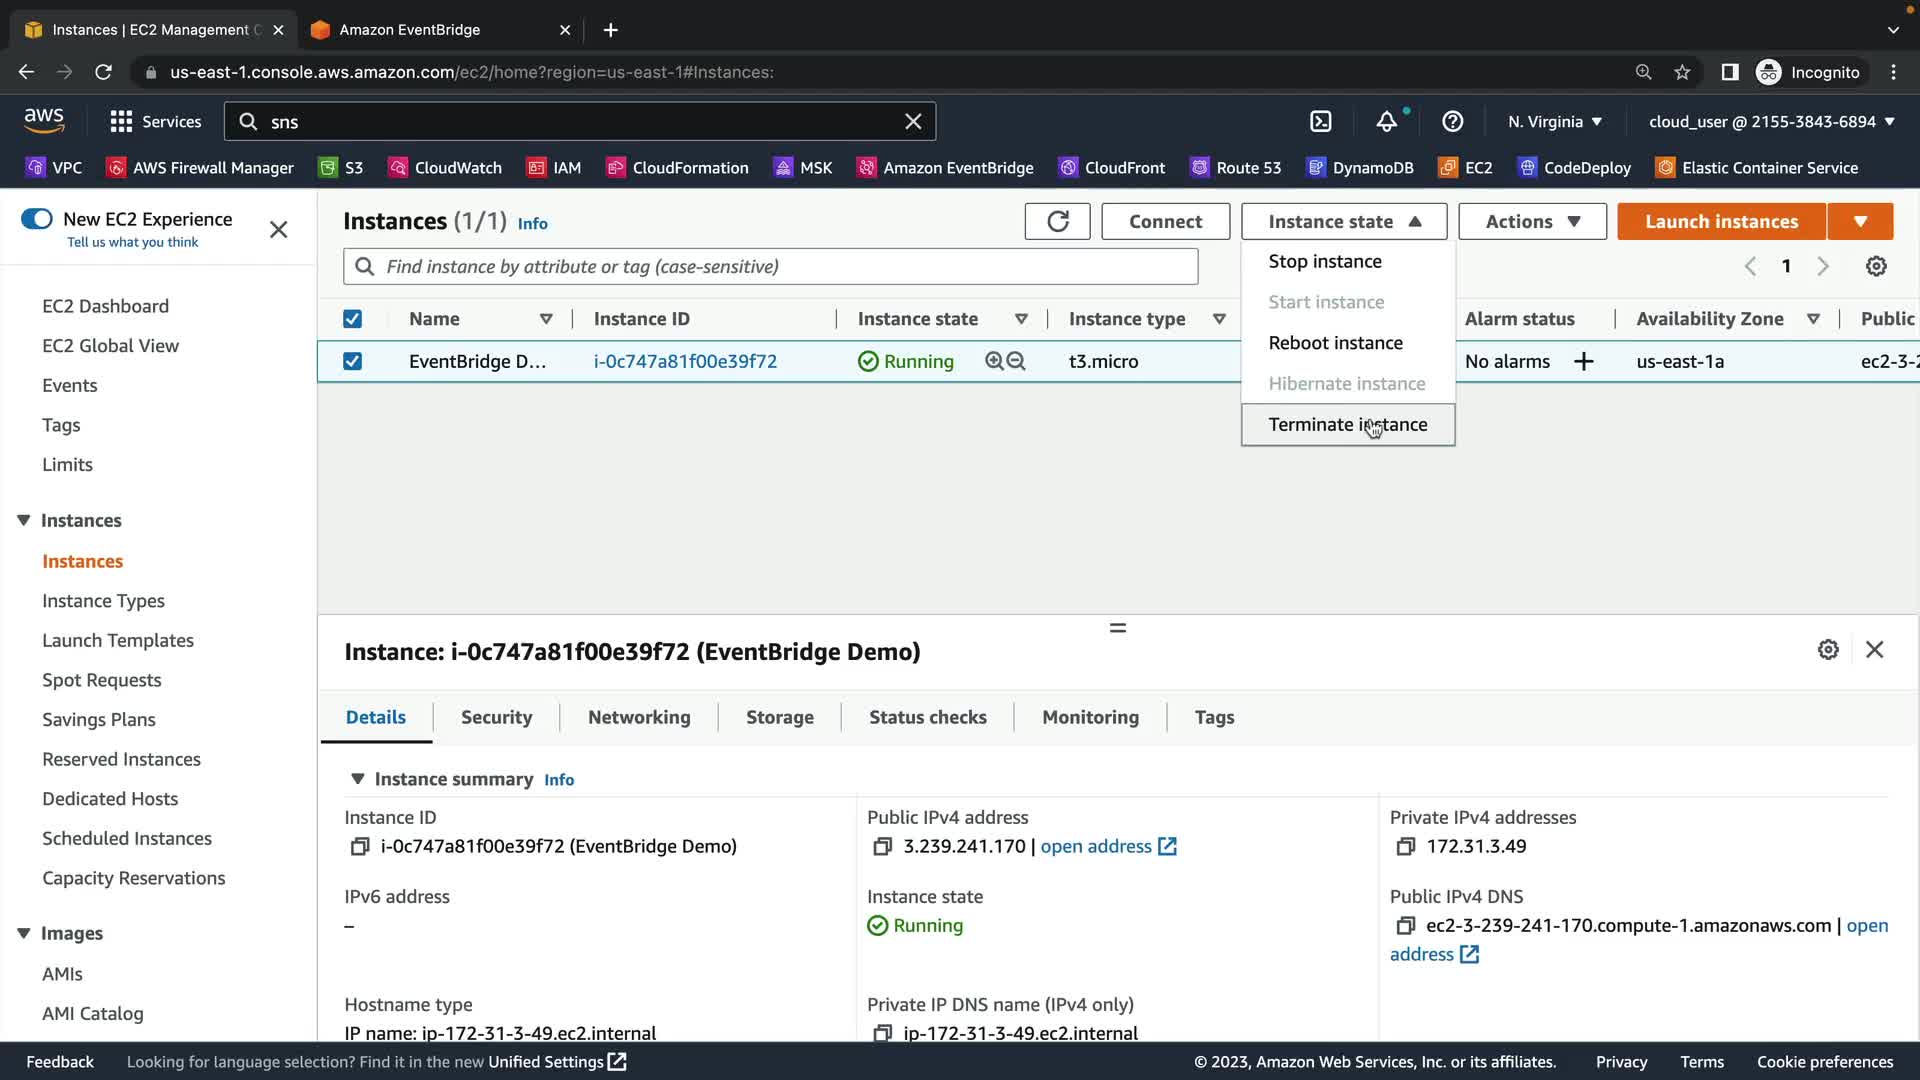The image size is (1920, 1080).
Task: Click the zoom-in filter icon beside Running
Action: (994, 361)
